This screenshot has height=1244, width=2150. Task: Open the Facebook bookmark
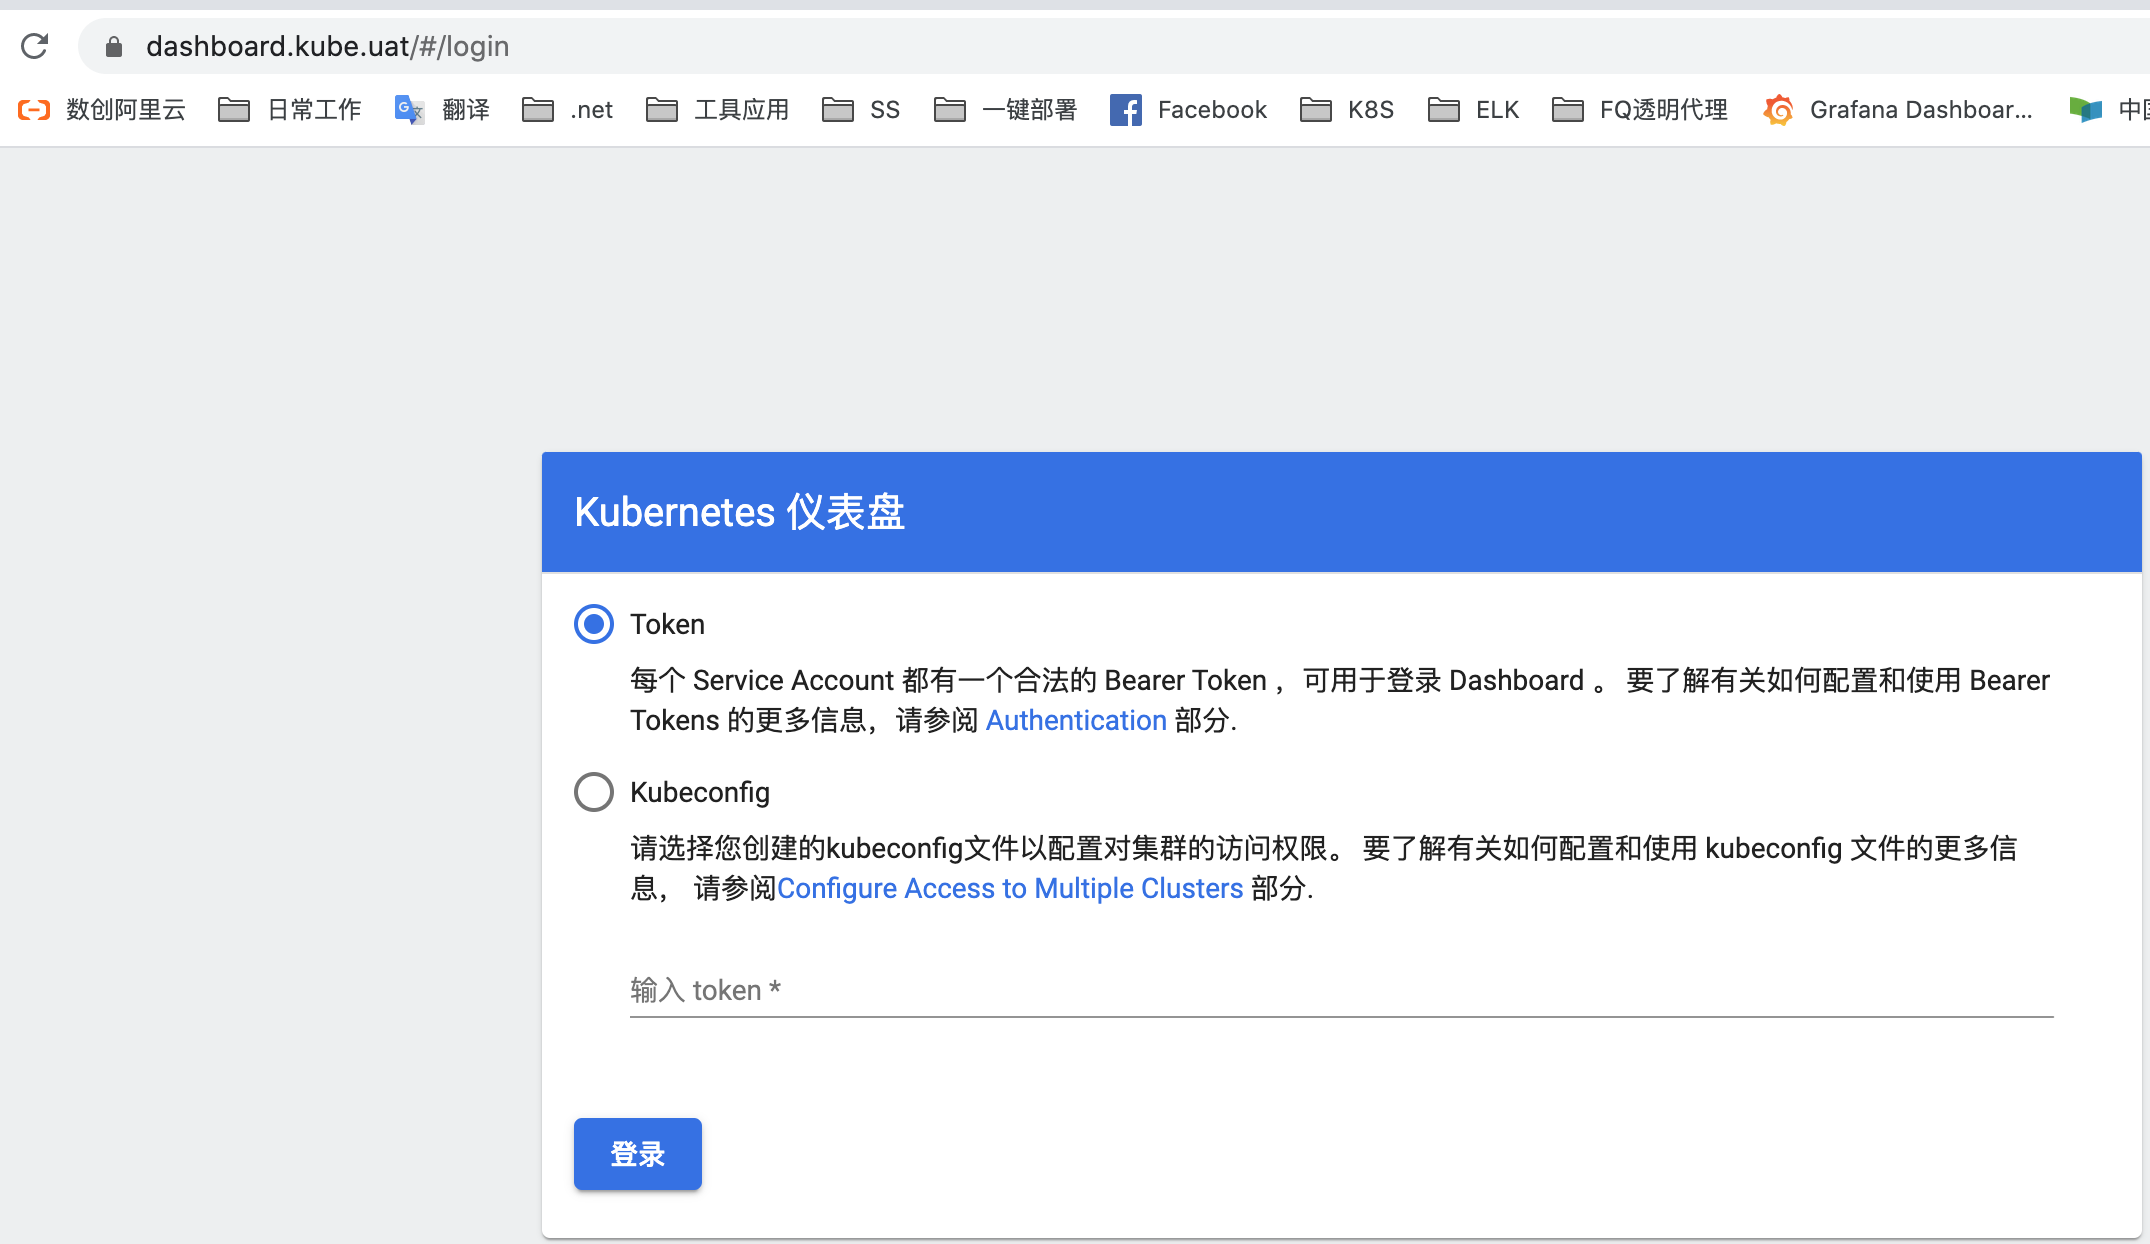point(1188,110)
